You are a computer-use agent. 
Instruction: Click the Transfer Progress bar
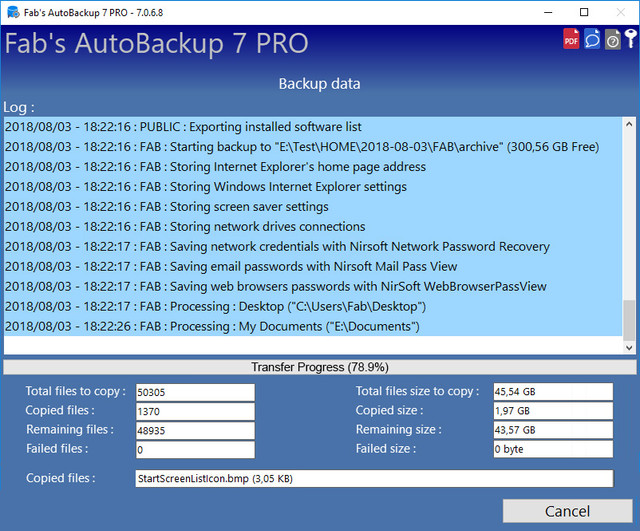point(320,367)
